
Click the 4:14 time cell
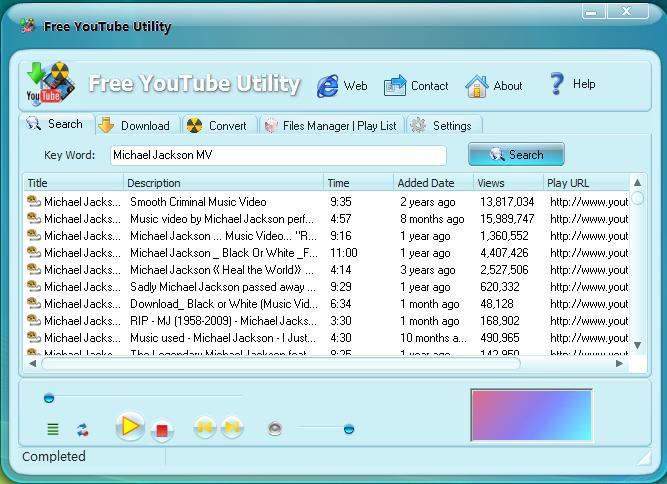(x=341, y=270)
